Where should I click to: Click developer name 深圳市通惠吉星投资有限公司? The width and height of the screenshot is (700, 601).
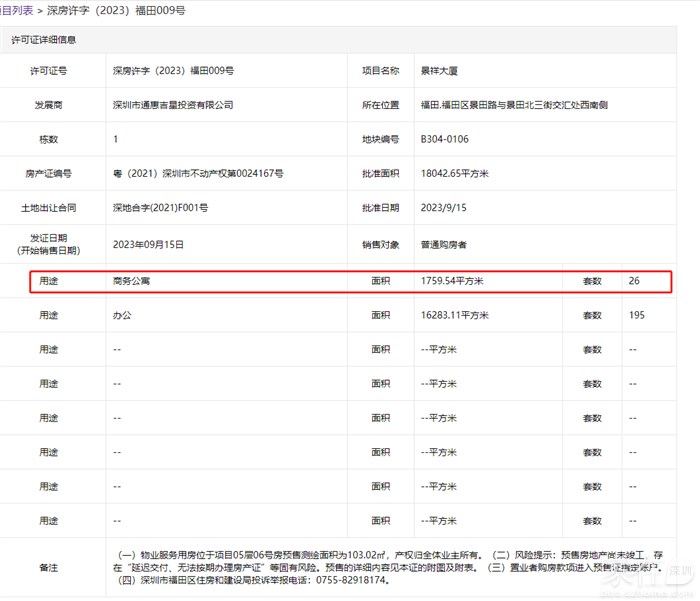(x=173, y=105)
